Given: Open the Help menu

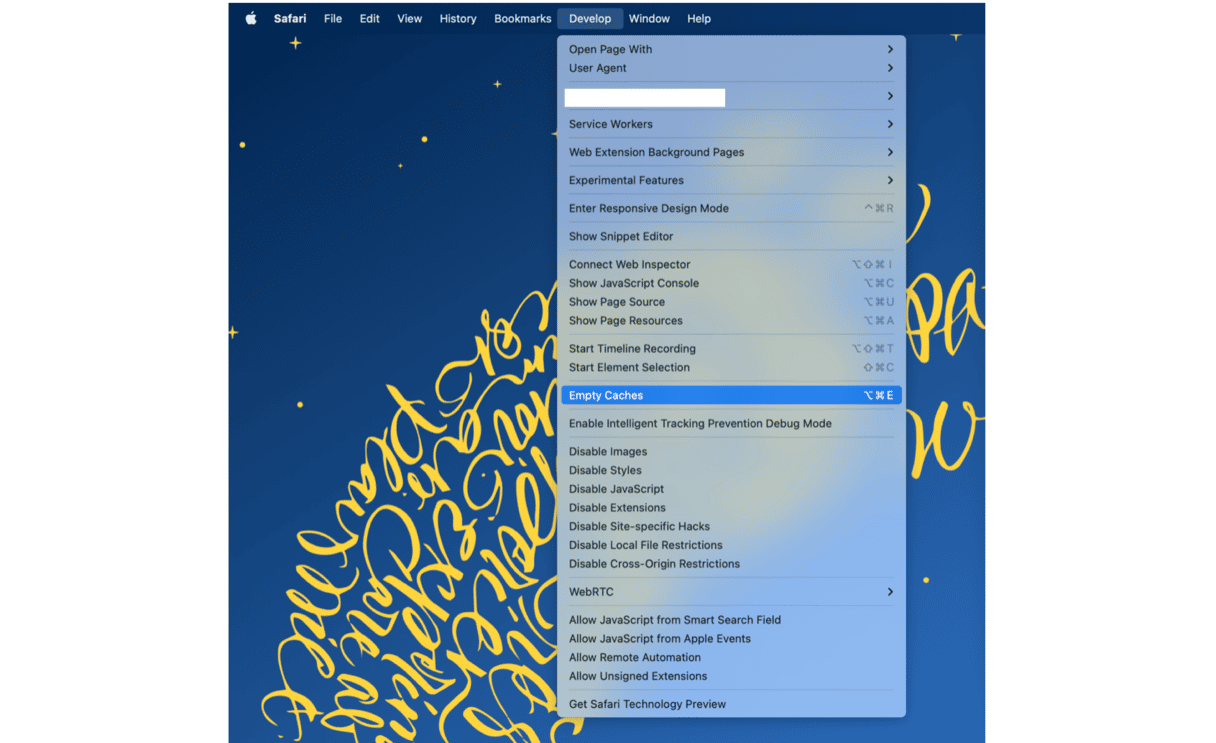Looking at the screenshot, I should 699,18.
